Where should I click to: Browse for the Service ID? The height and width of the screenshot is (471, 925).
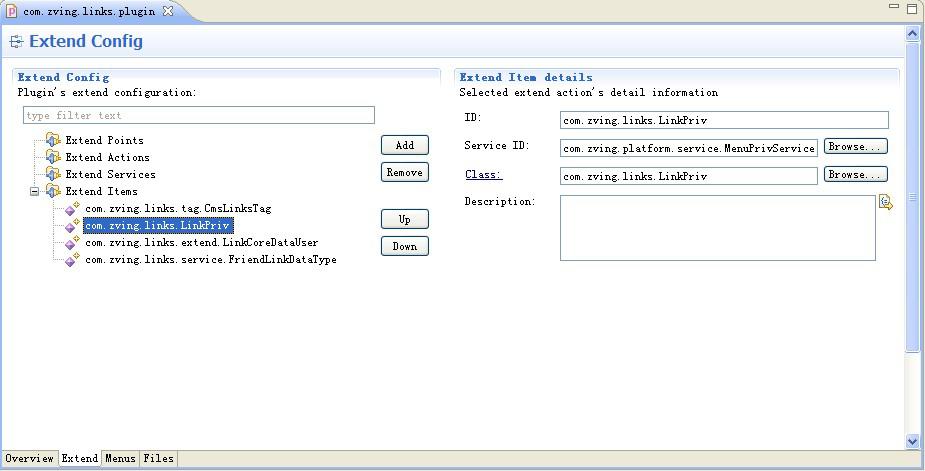(x=855, y=147)
